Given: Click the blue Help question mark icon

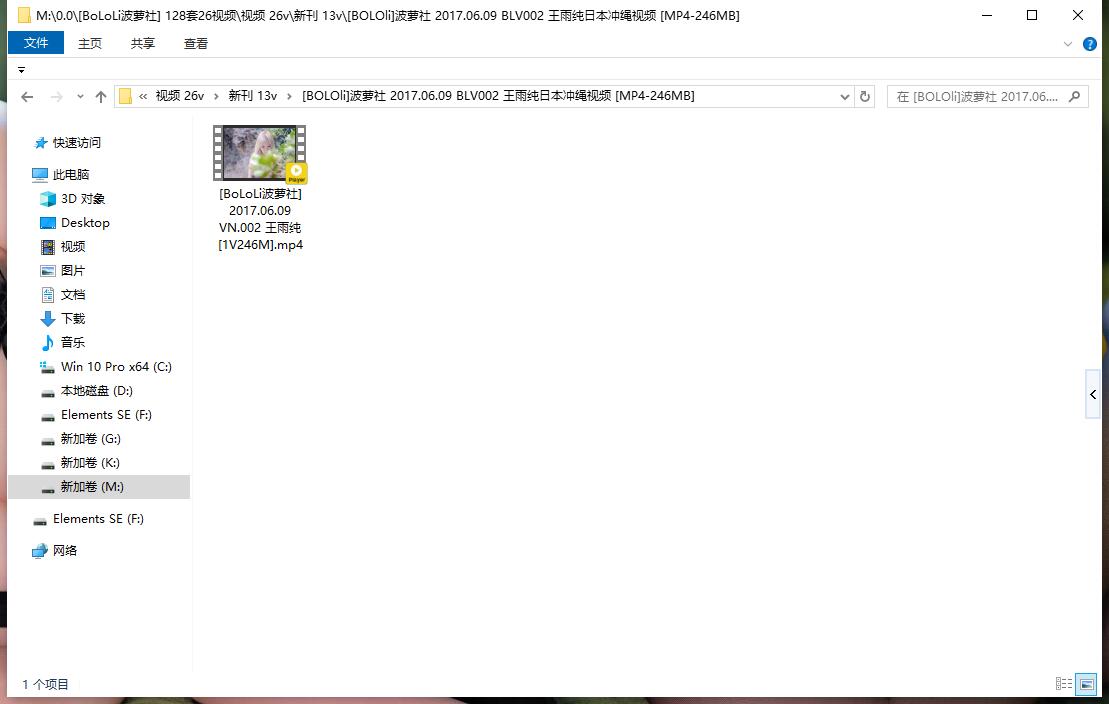Looking at the screenshot, I should [x=1091, y=44].
